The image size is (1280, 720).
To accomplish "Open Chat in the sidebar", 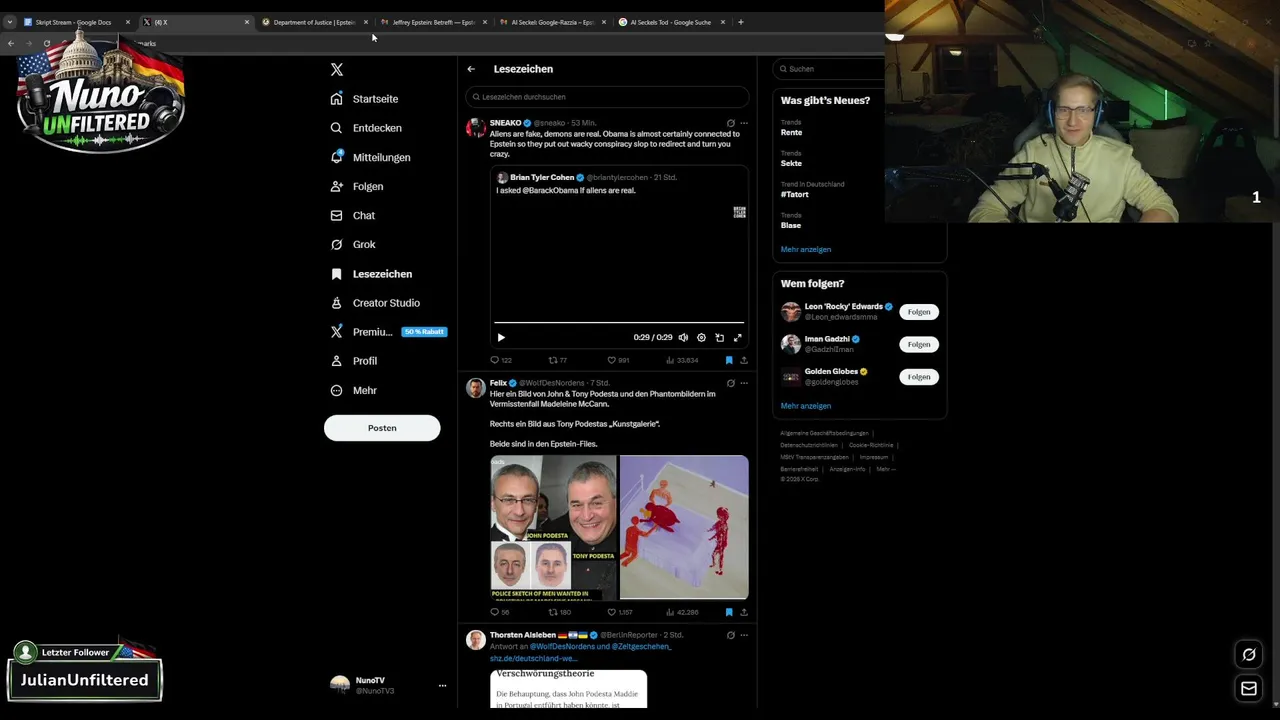I will (x=353, y=215).
